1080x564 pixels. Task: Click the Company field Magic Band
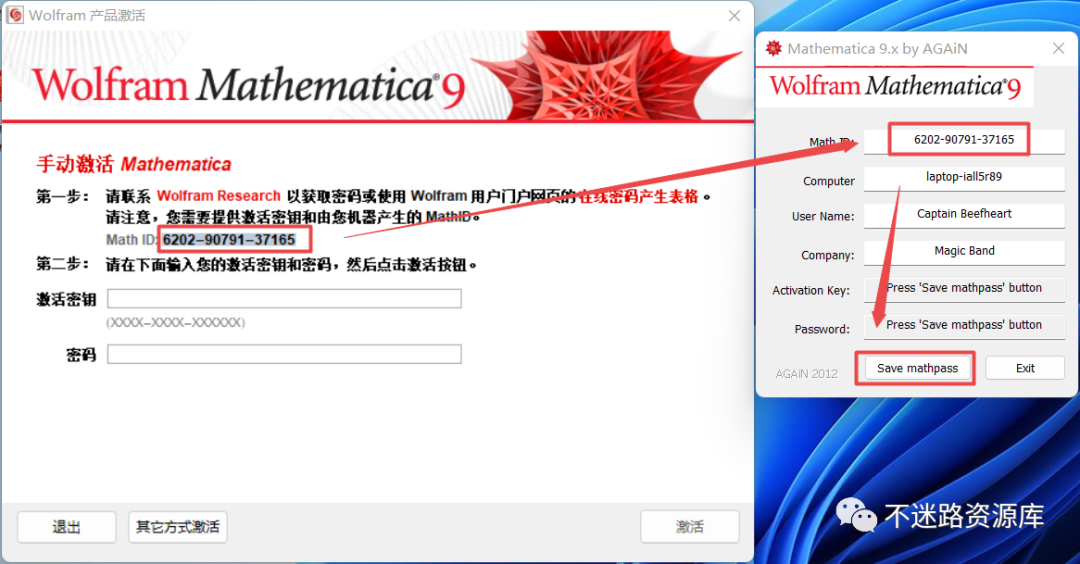[964, 252]
